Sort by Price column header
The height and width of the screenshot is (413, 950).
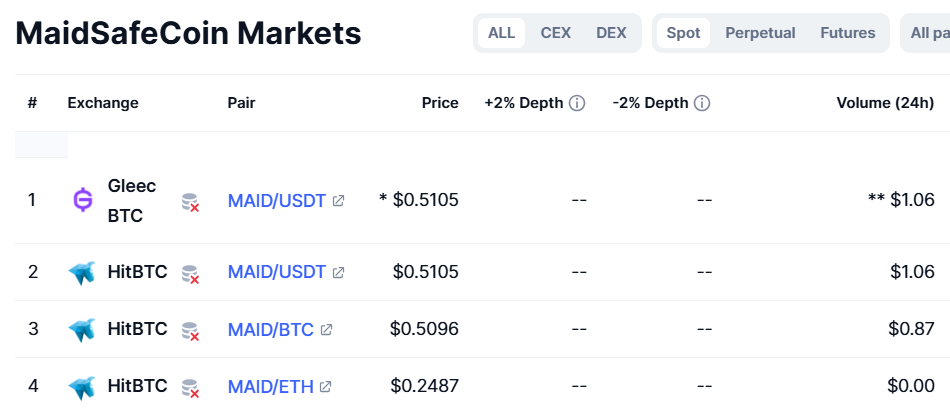pyautogui.click(x=440, y=103)
